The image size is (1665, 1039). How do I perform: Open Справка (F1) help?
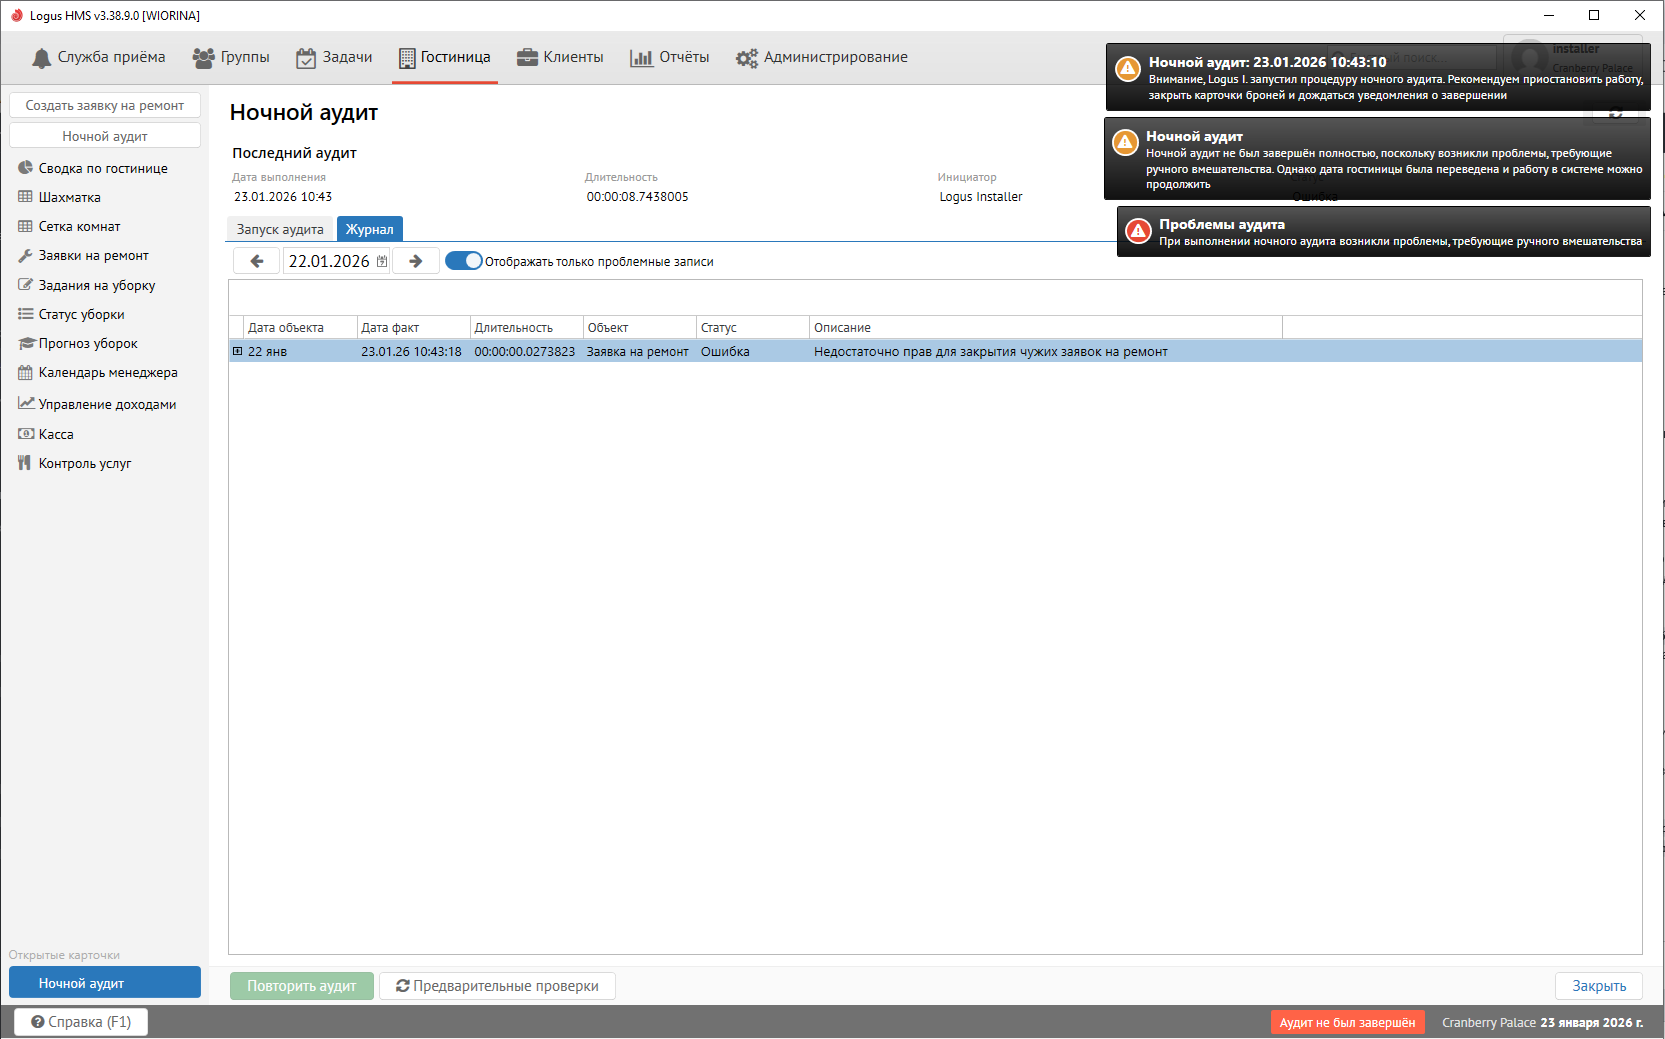[81, 1022]
